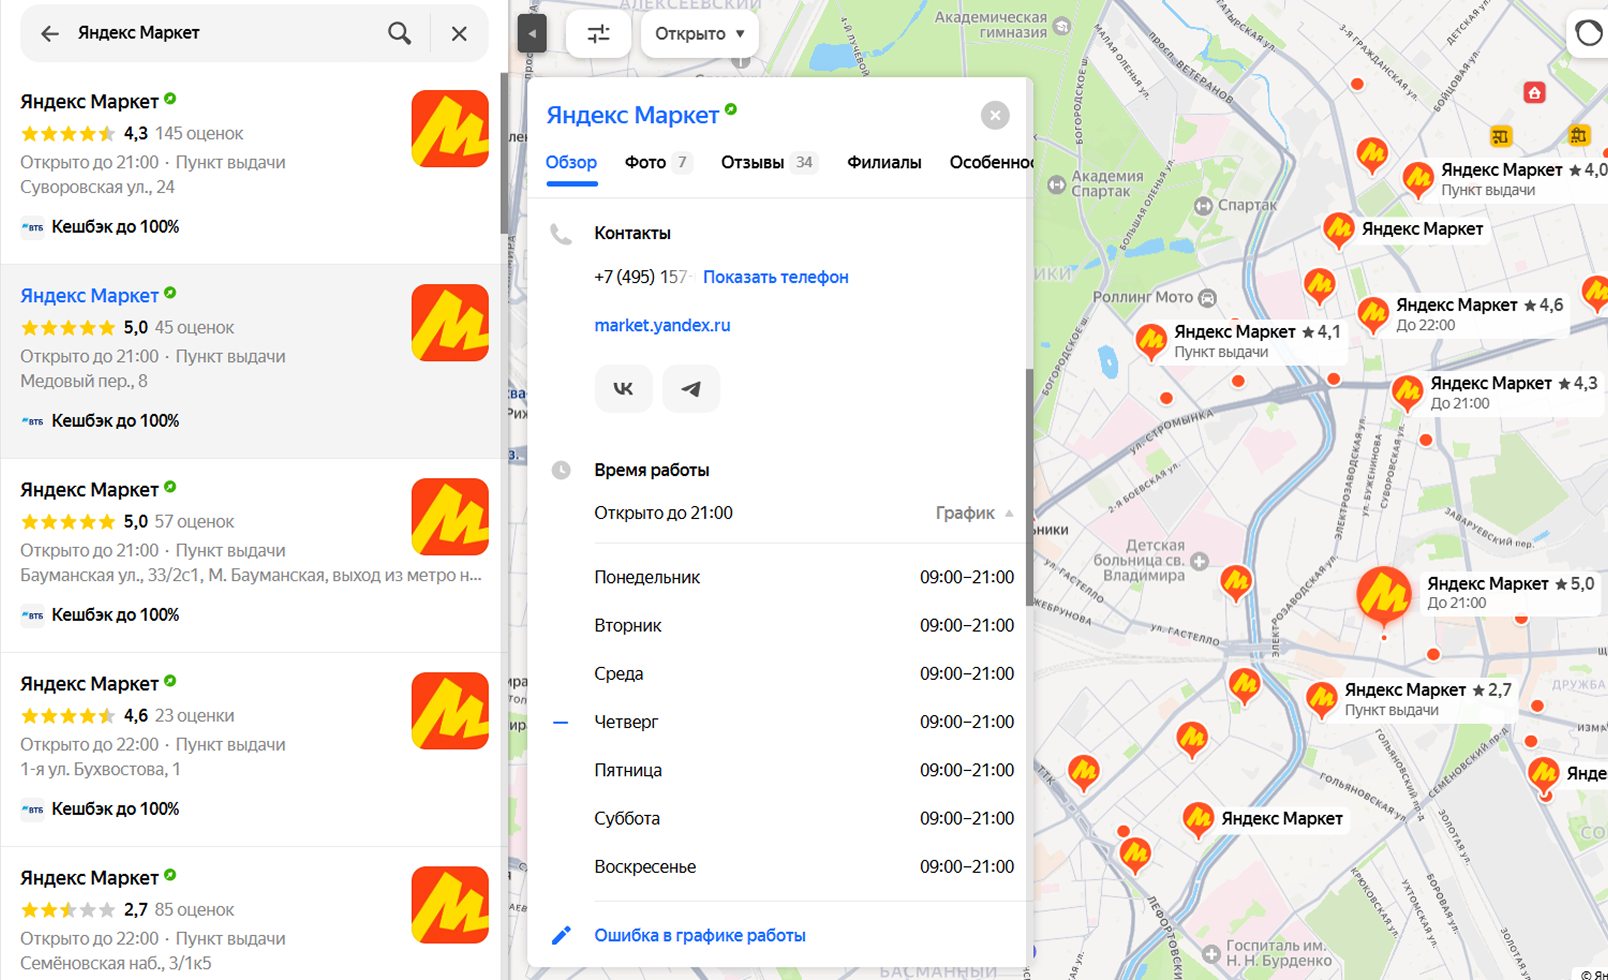Viewport: 1608px width, 980px height.
Task: Open the map filters button
Action: [x=598, y=34]
